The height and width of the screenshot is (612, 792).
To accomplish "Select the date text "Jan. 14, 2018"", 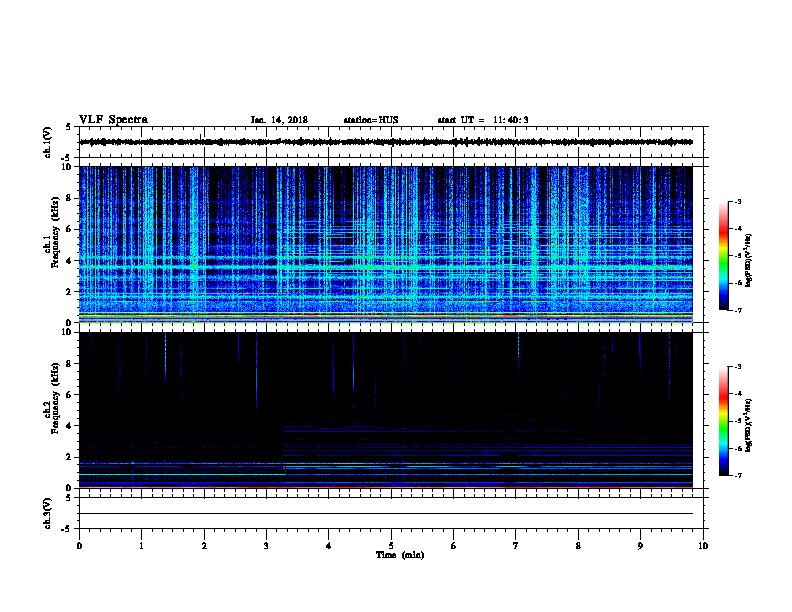I will [x=279, y=120].
